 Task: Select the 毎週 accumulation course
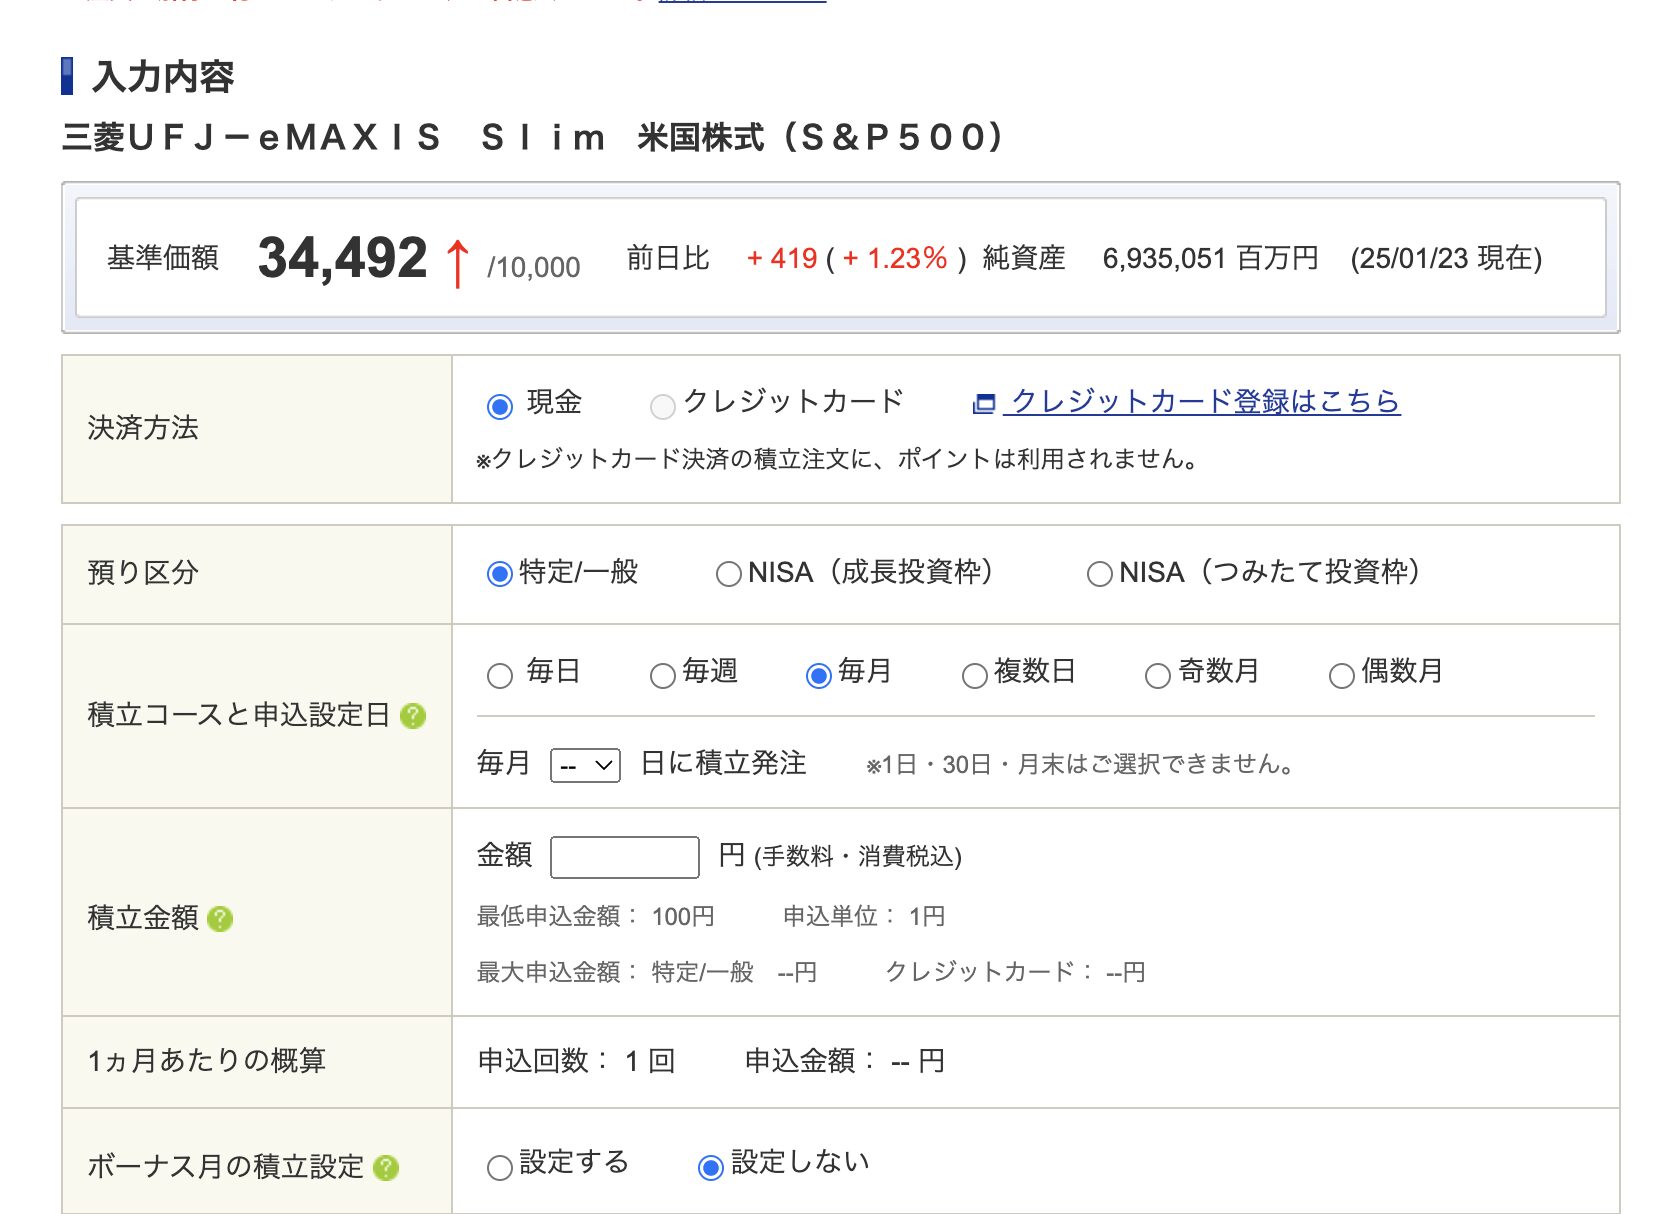662,676
